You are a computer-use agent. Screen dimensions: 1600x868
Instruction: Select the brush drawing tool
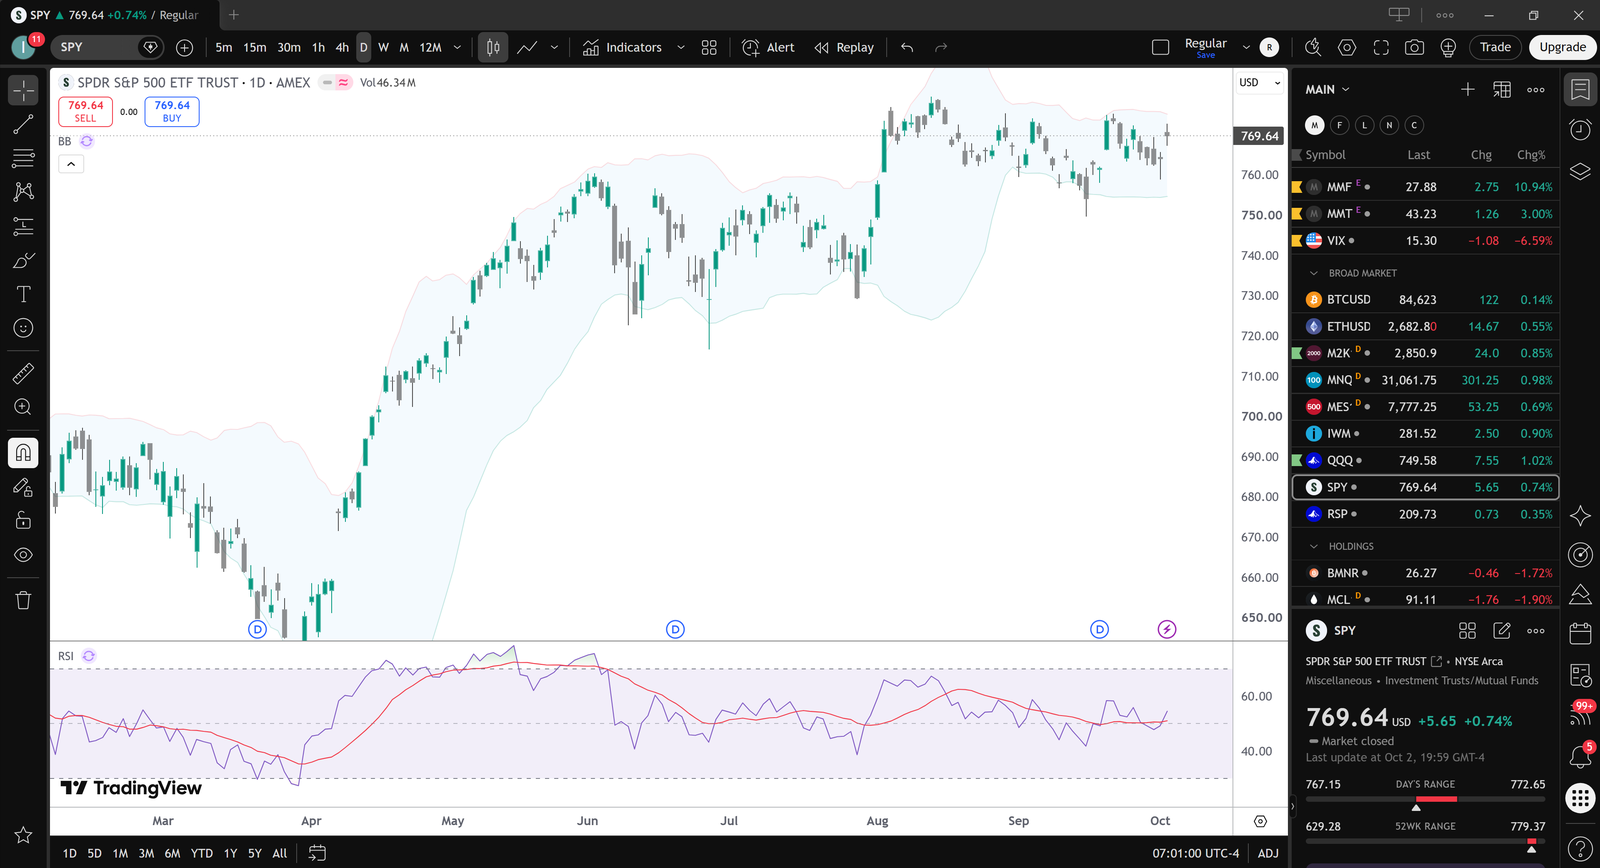tap(23, 261)
